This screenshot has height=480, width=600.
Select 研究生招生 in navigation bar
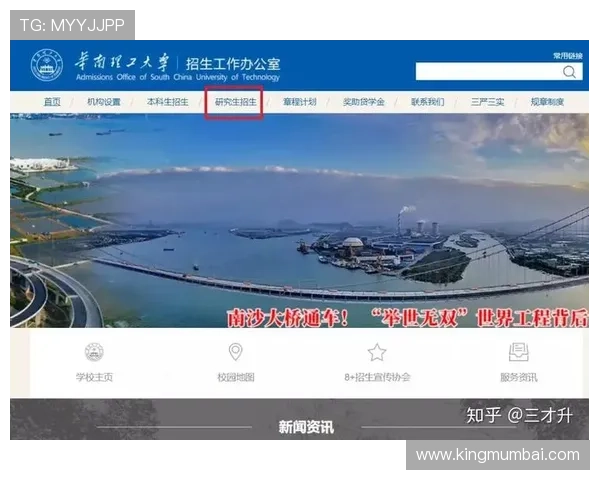click(235, 102)
